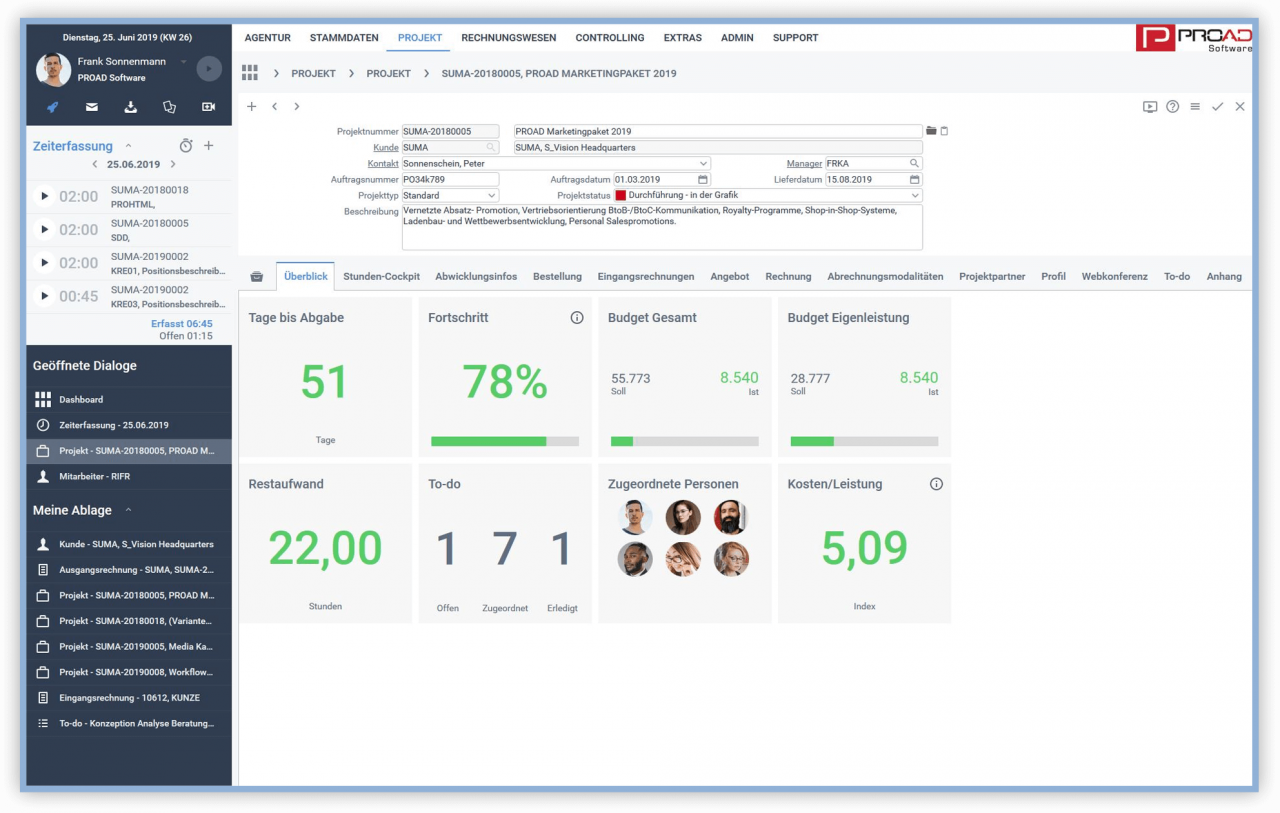Viewport: 1280px width, 813px height.
Task: Play the 00:45 SUMA-20190002 KRE03 entry
Action: [x=43, y=295]
